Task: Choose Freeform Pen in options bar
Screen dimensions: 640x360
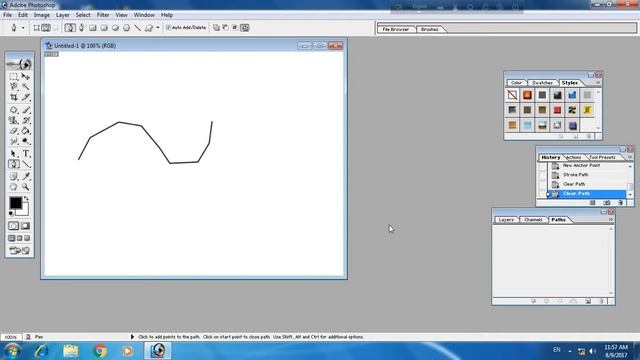Action: tap(82, 28)
